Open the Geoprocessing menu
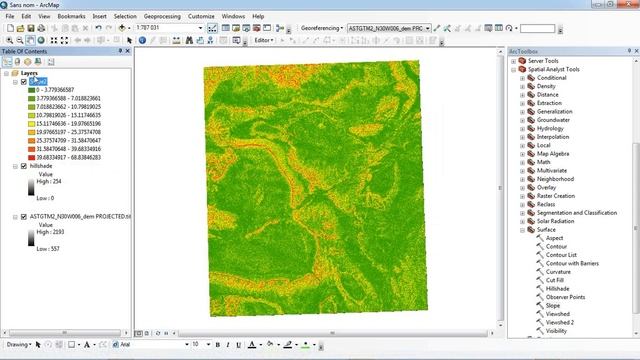Viewport: 640px width, 360px height. click(162, 16)
